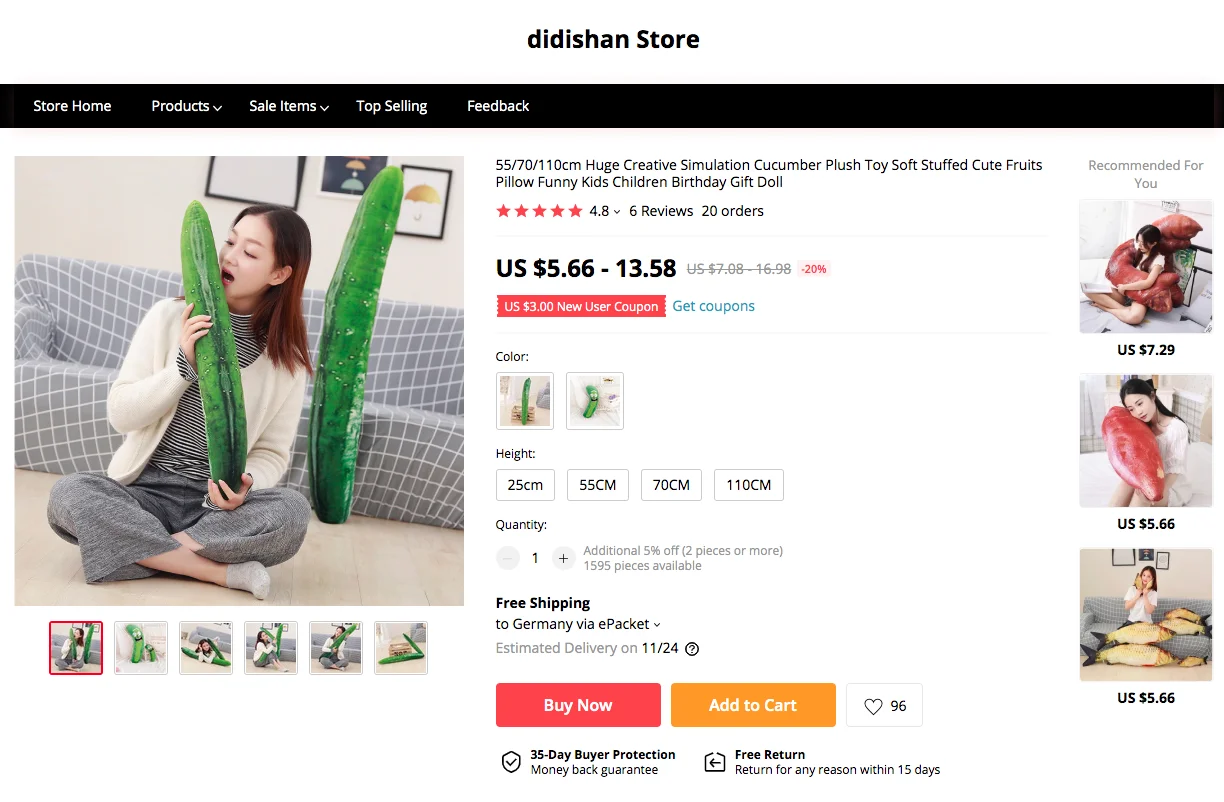Pick the 110CM height option
Viewport: 1224px width, 802px height.
coord(748,485)
